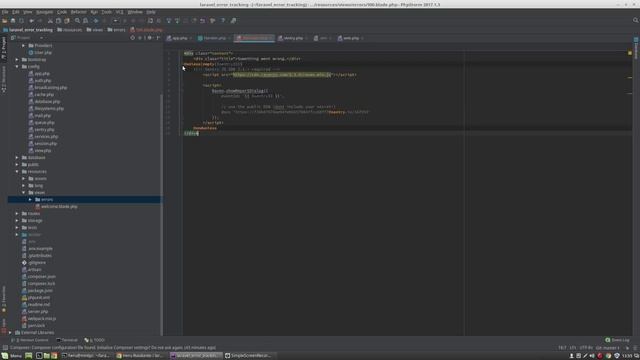Click the Save All toolbar icon
This screenshot has width=640, height=360.
(x=13, y=20)
